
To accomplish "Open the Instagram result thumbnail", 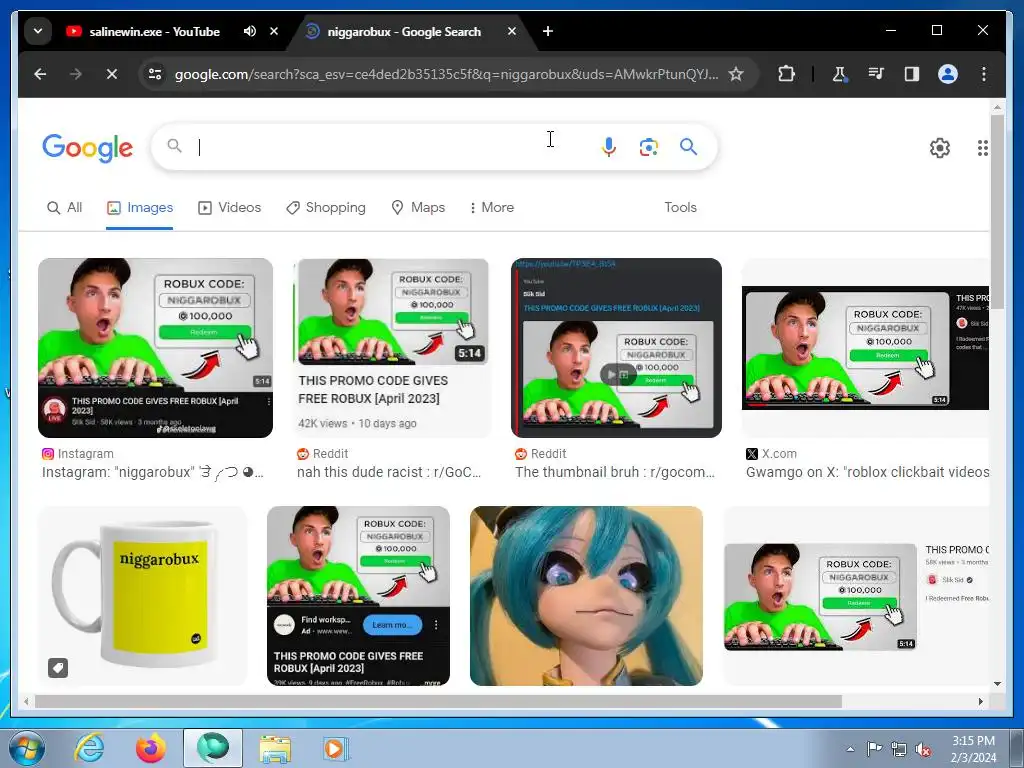I will coord(155,348).
